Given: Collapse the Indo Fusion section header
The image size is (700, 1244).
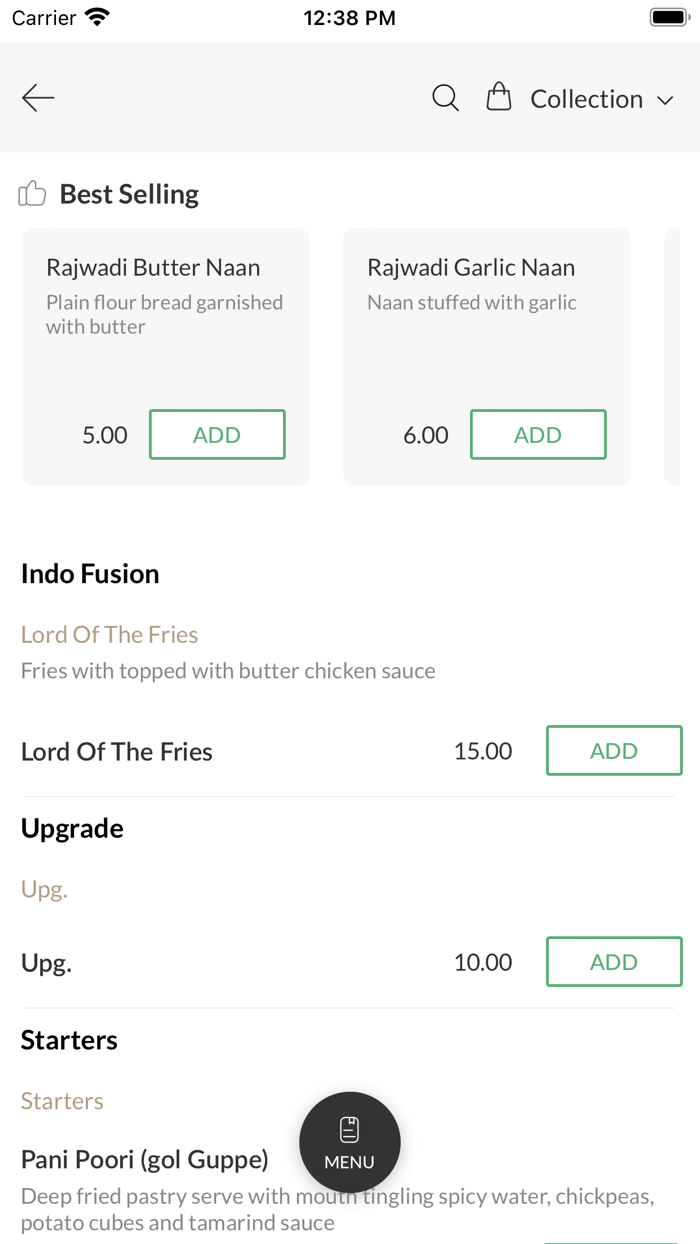Looking at the screenshot, I should (x=90, y=573).
